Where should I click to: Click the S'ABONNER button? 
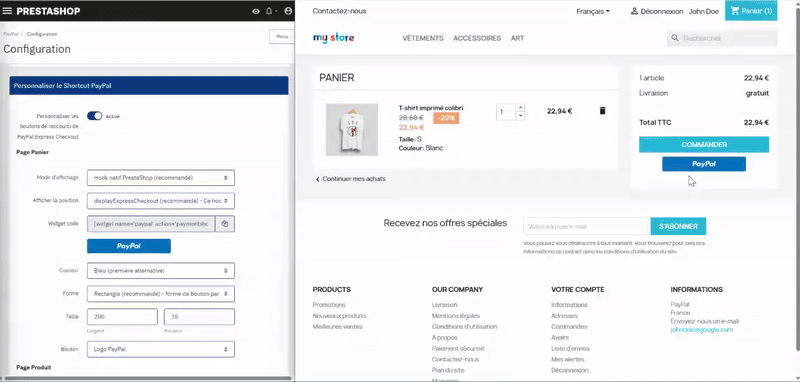(x=678, y=226)
